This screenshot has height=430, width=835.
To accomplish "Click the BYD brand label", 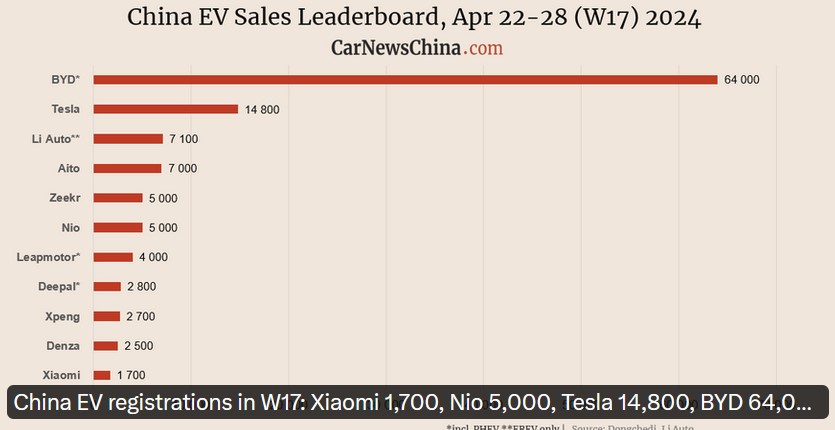I will coord(65,79).
